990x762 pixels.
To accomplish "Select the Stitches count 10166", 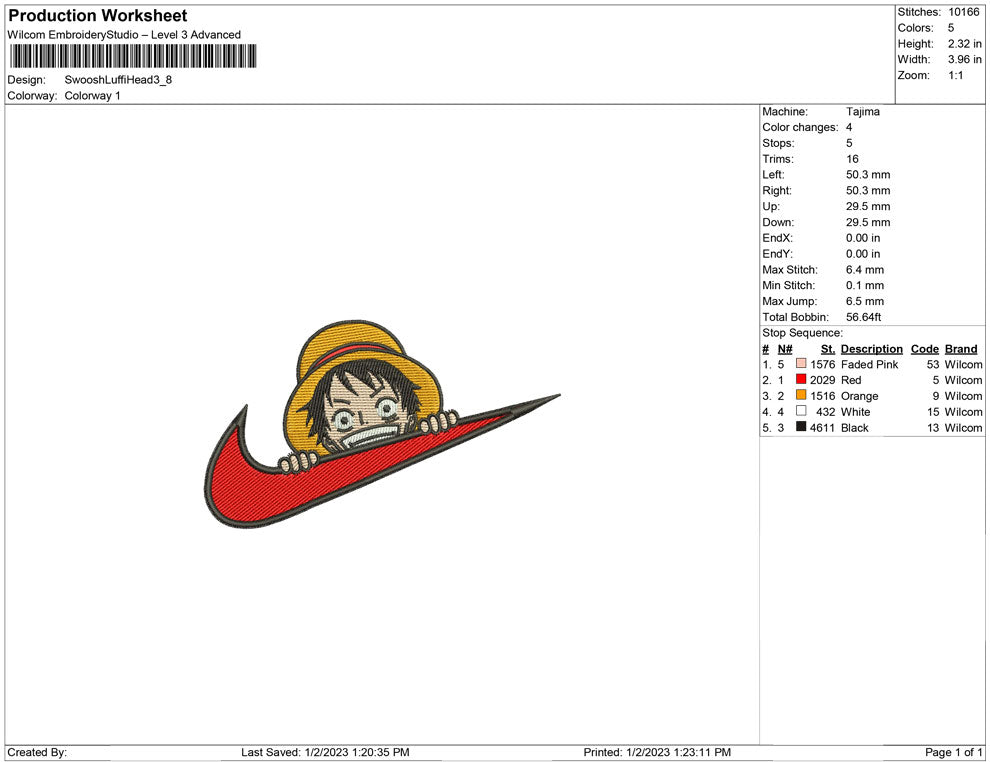I will (x=964, y=12).
